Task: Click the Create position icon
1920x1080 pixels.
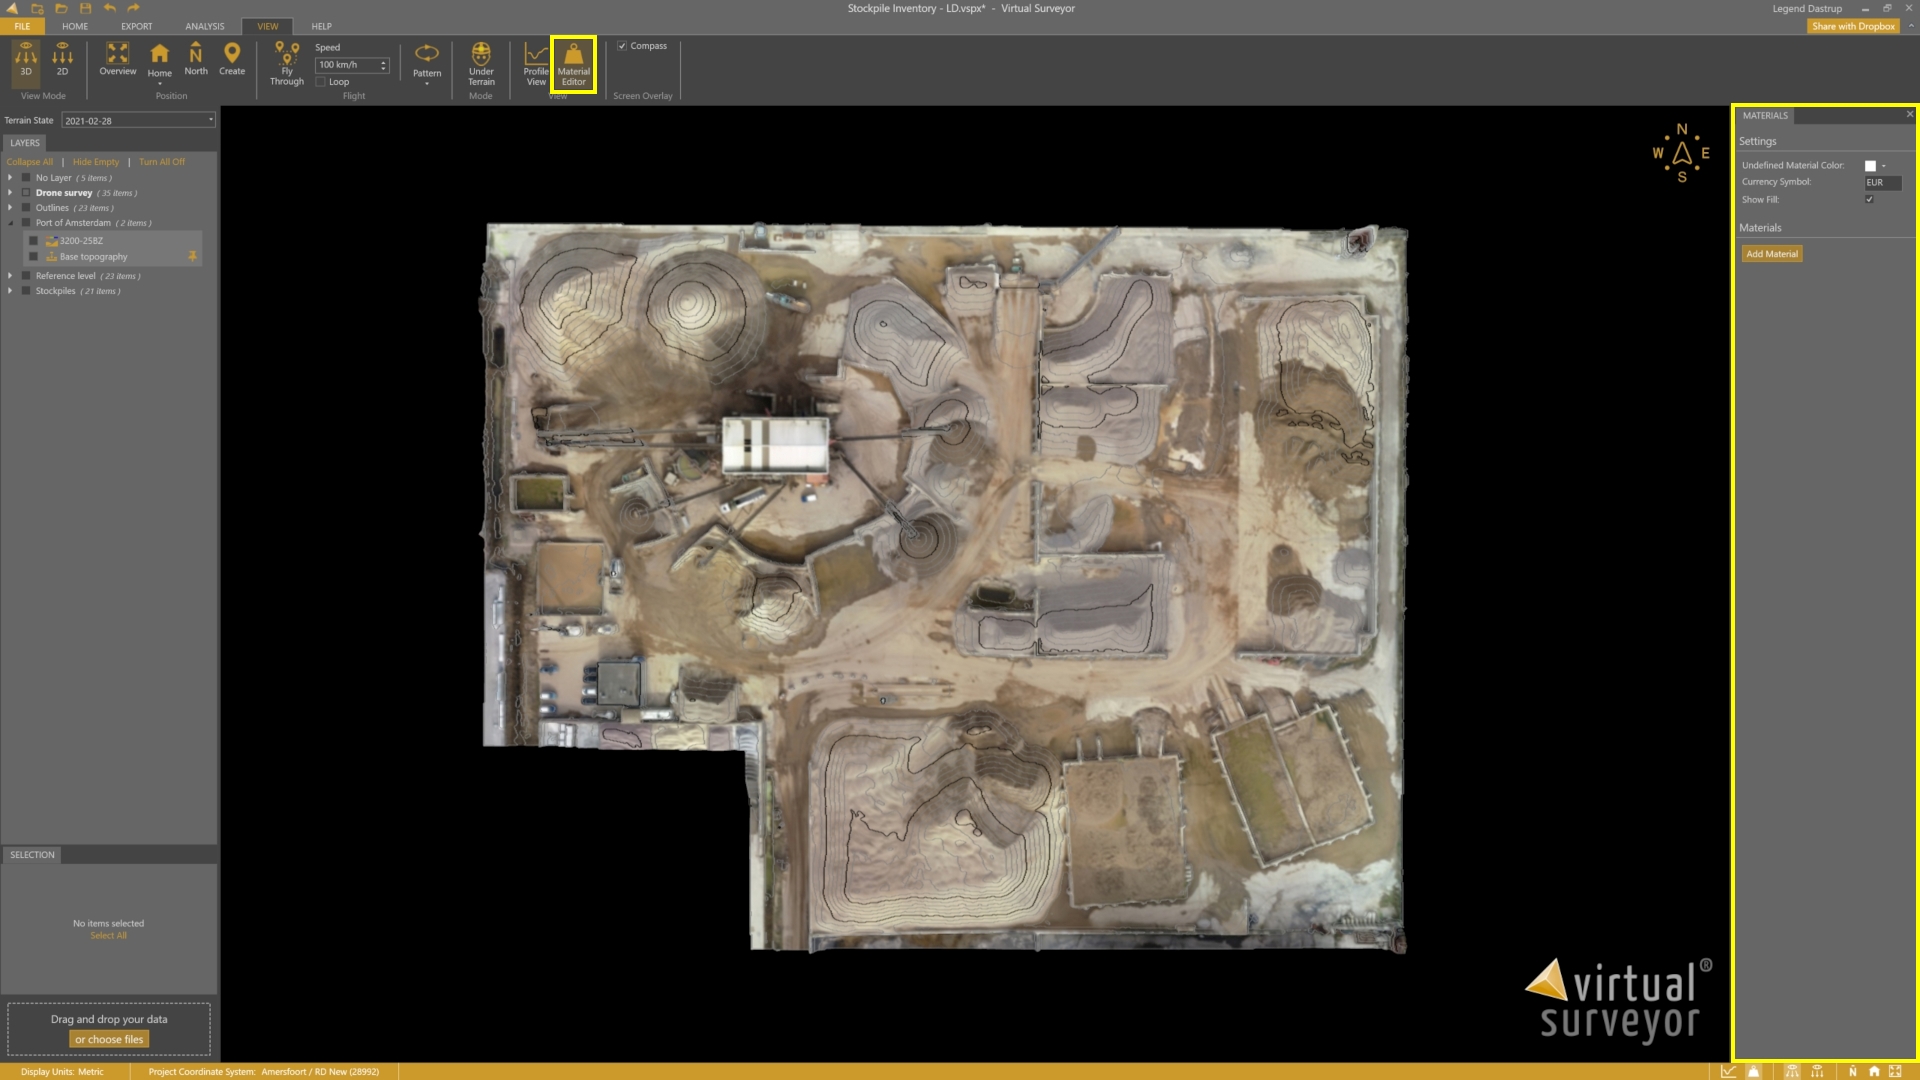Action: (232, 55)
